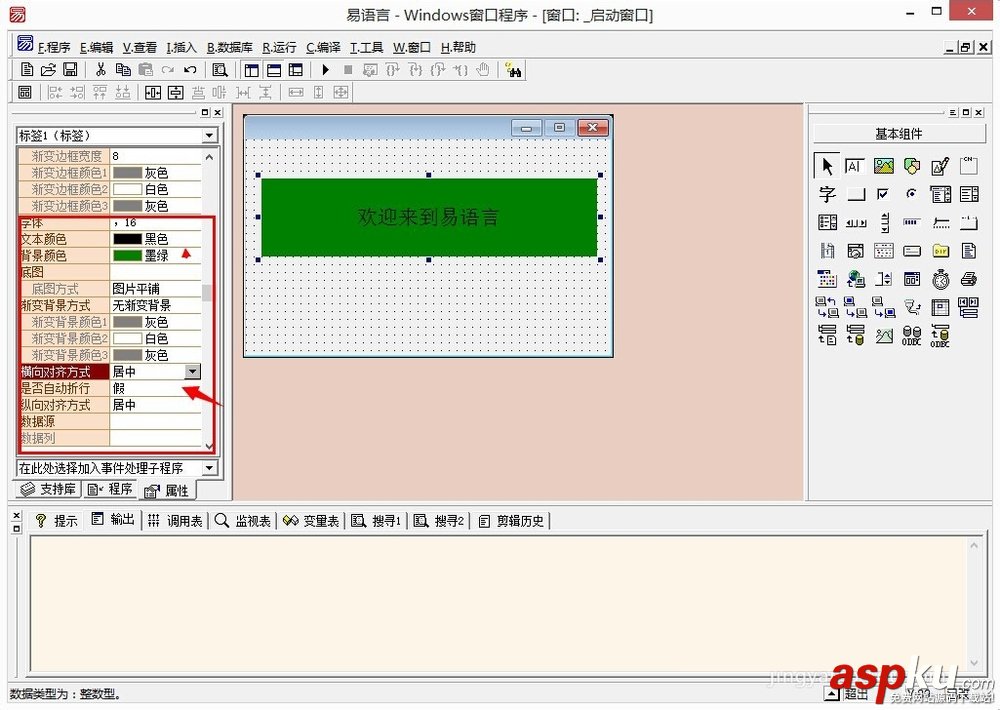Click the 字体 property value field
This screenshot has height=710, width=1000.
[x=156, y=222]
